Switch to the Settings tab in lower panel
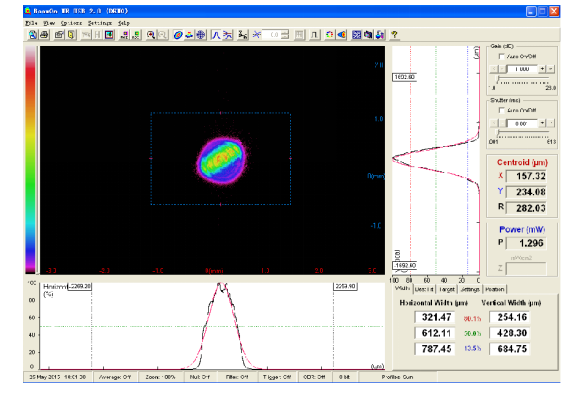 (470, 289)
